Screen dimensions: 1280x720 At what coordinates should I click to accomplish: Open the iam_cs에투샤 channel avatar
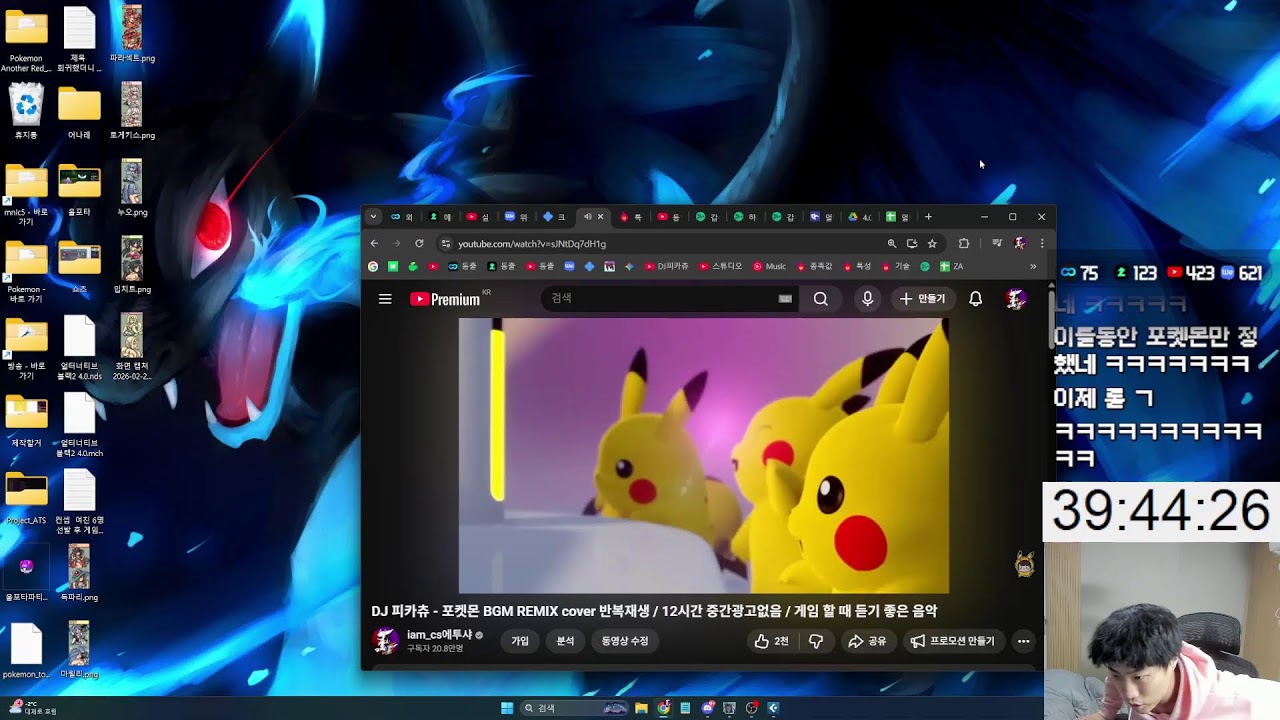385,640
